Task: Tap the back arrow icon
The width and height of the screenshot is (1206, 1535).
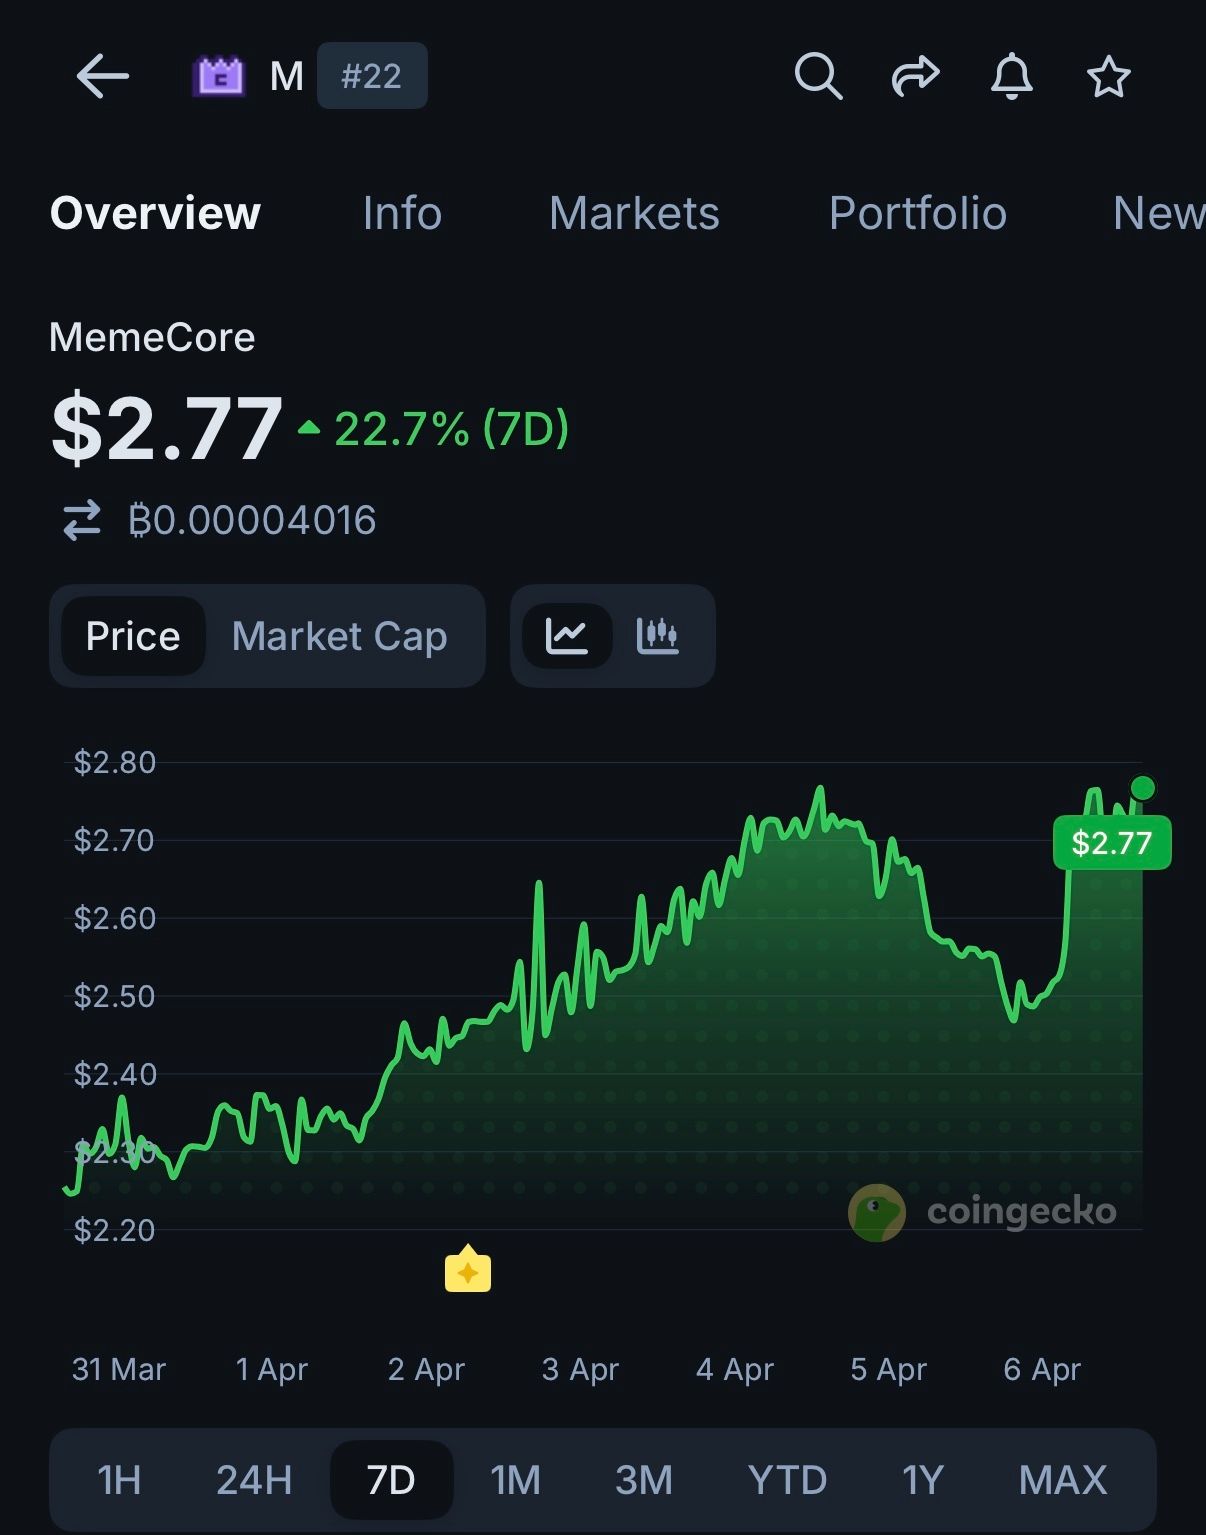Action: click(x=102, y=76)
